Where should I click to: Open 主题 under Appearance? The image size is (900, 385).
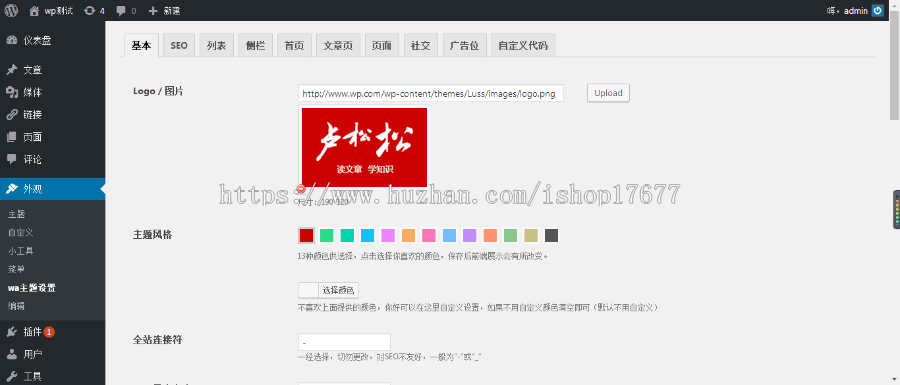pyautogui.click(x=17, y=214)
